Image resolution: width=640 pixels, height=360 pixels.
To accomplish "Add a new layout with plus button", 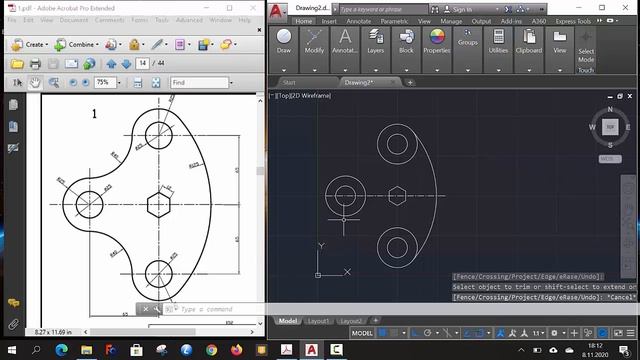I will pyautogui.click(x=376, y=320).
